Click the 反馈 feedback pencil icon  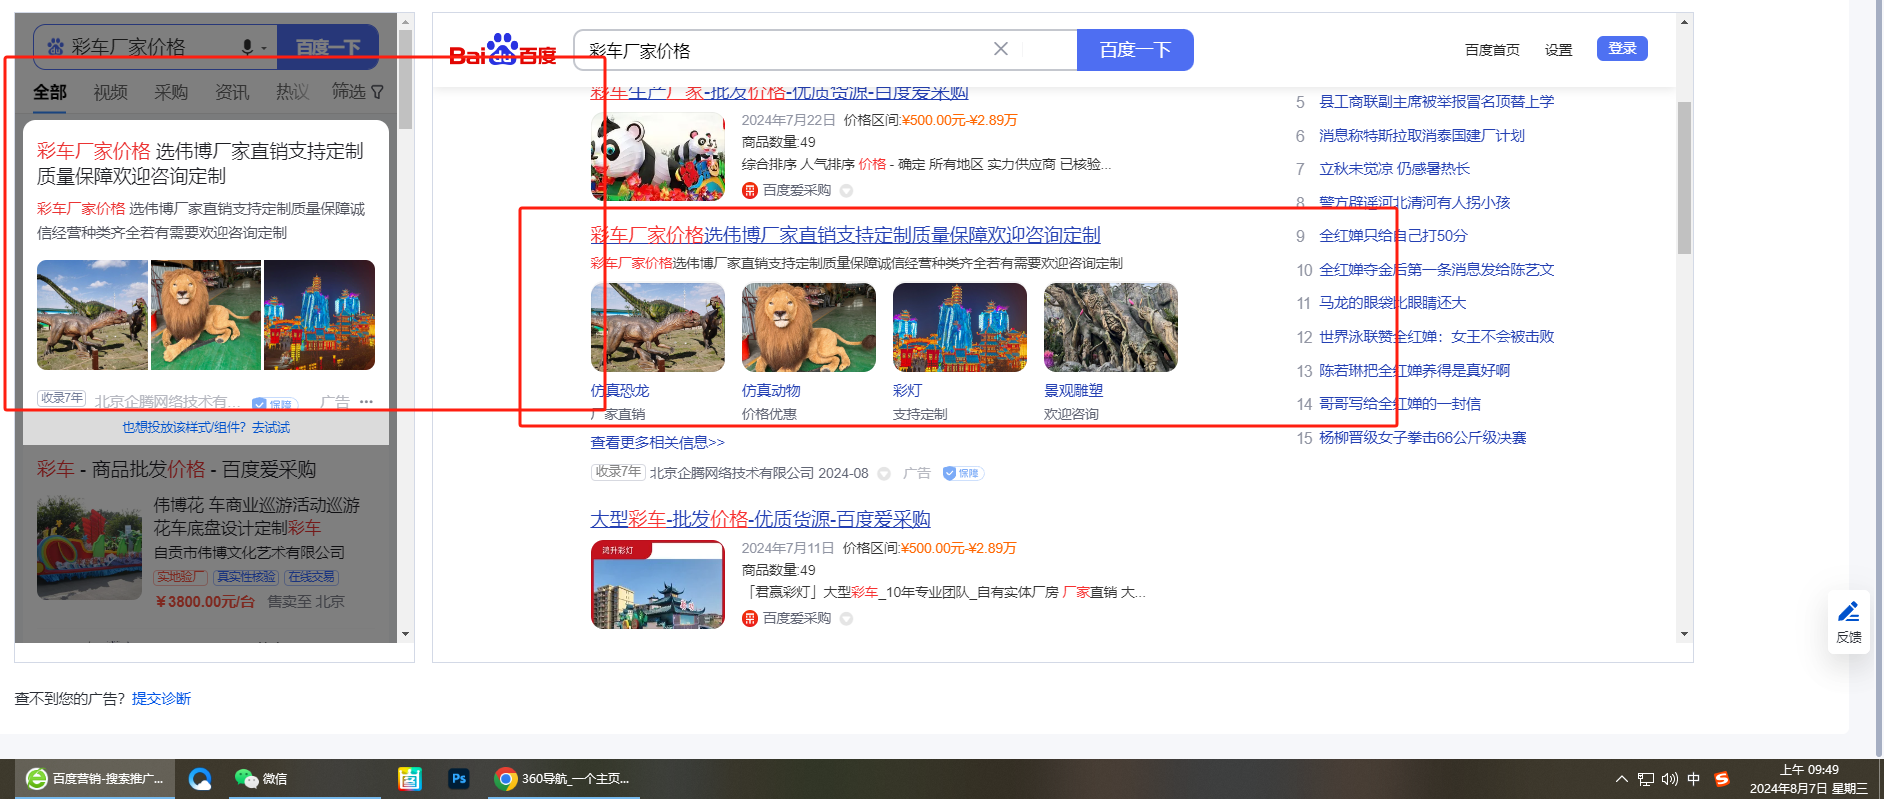pyautogui.click(x=1848, y=612)
